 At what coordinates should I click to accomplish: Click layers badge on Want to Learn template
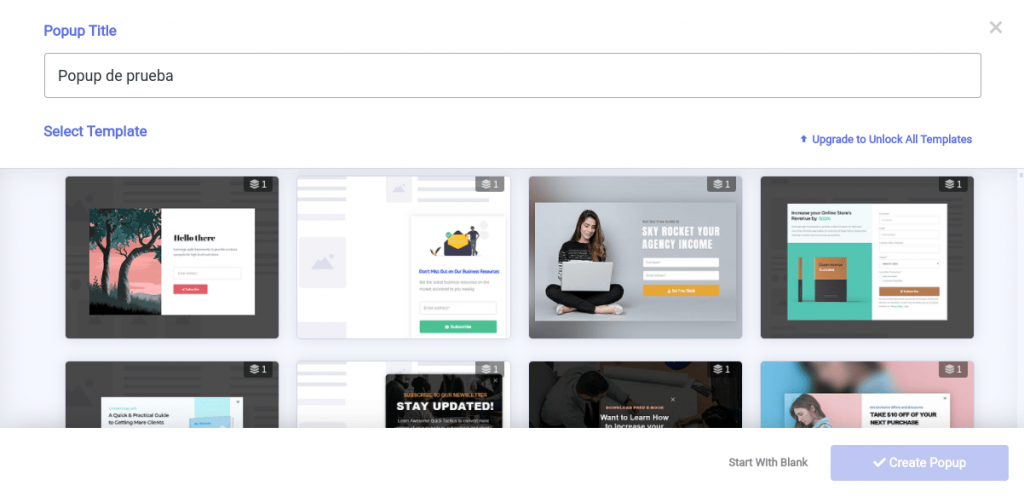pos(721,369)
